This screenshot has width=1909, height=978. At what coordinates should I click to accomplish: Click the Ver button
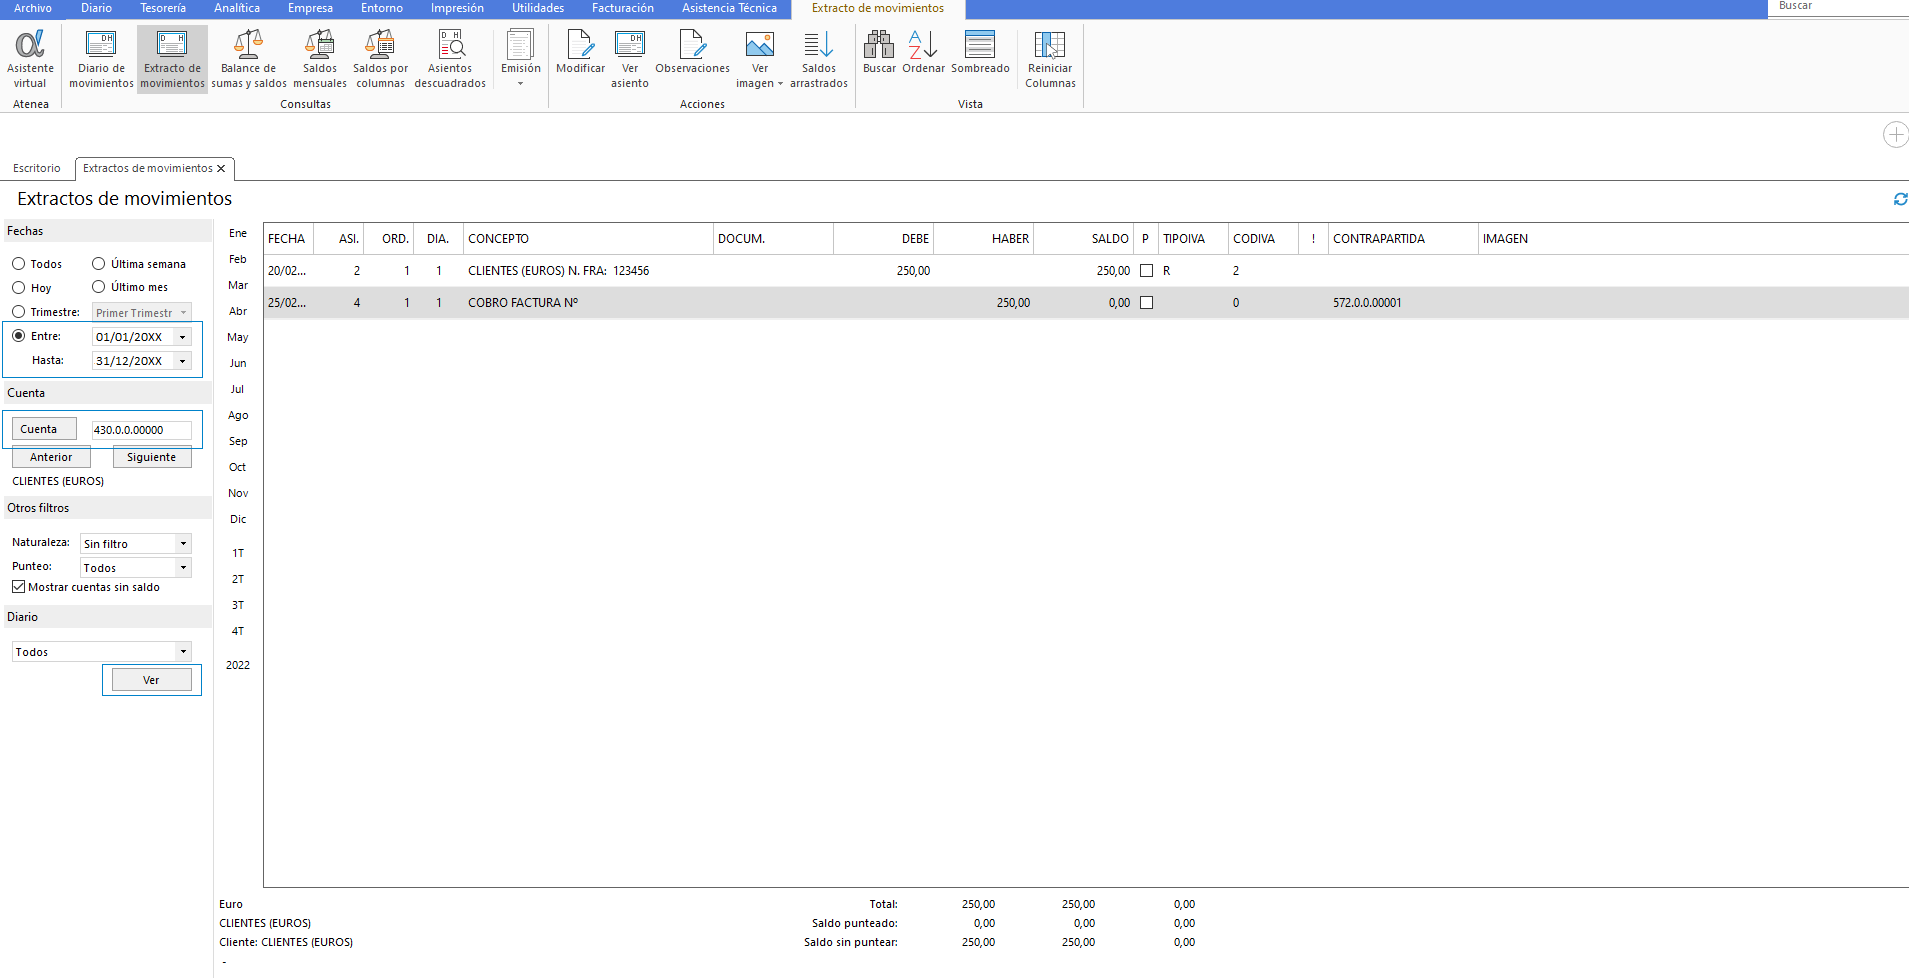coord(151,680)
